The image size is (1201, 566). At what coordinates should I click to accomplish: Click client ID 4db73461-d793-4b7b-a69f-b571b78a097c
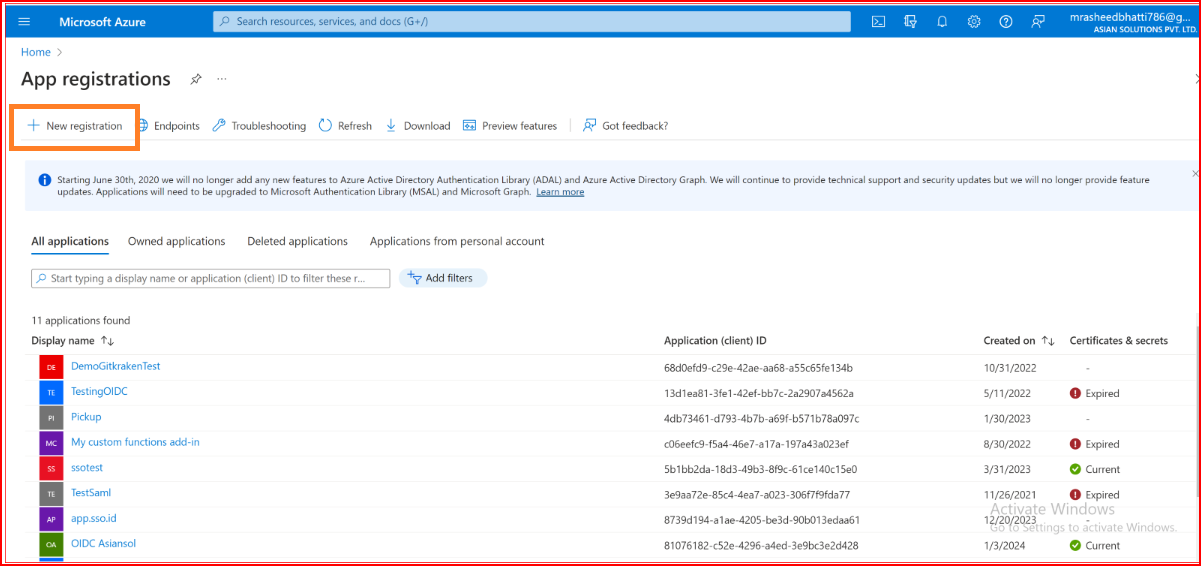click(x=761, y=418)
